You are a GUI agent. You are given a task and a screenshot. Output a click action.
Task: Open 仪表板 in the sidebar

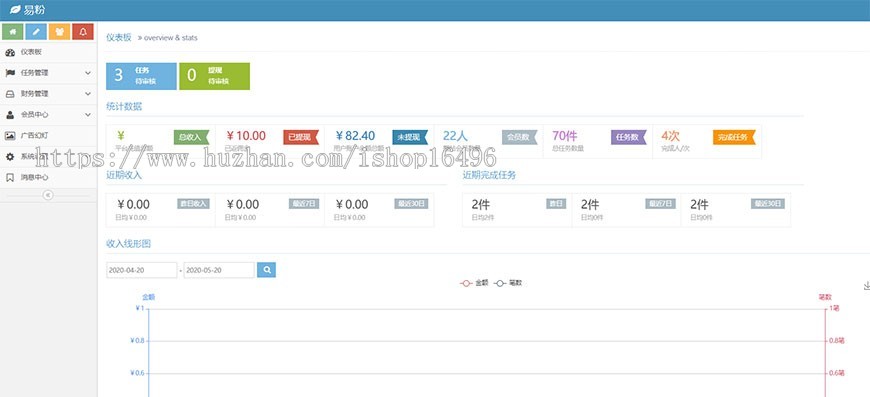point(48,52)
